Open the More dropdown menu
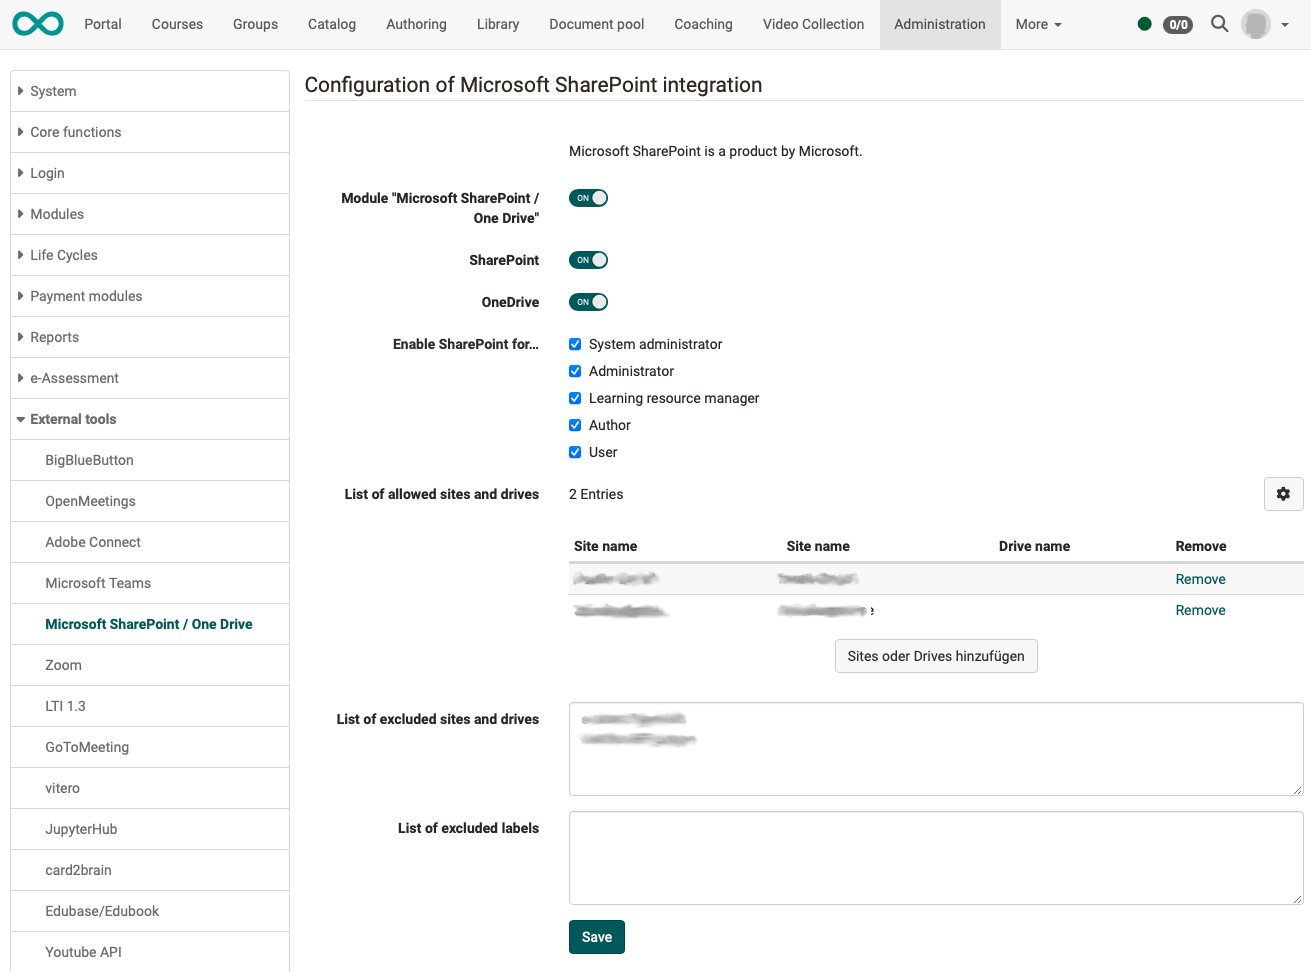This screenshot has width=1311, height=972. 1038,24
